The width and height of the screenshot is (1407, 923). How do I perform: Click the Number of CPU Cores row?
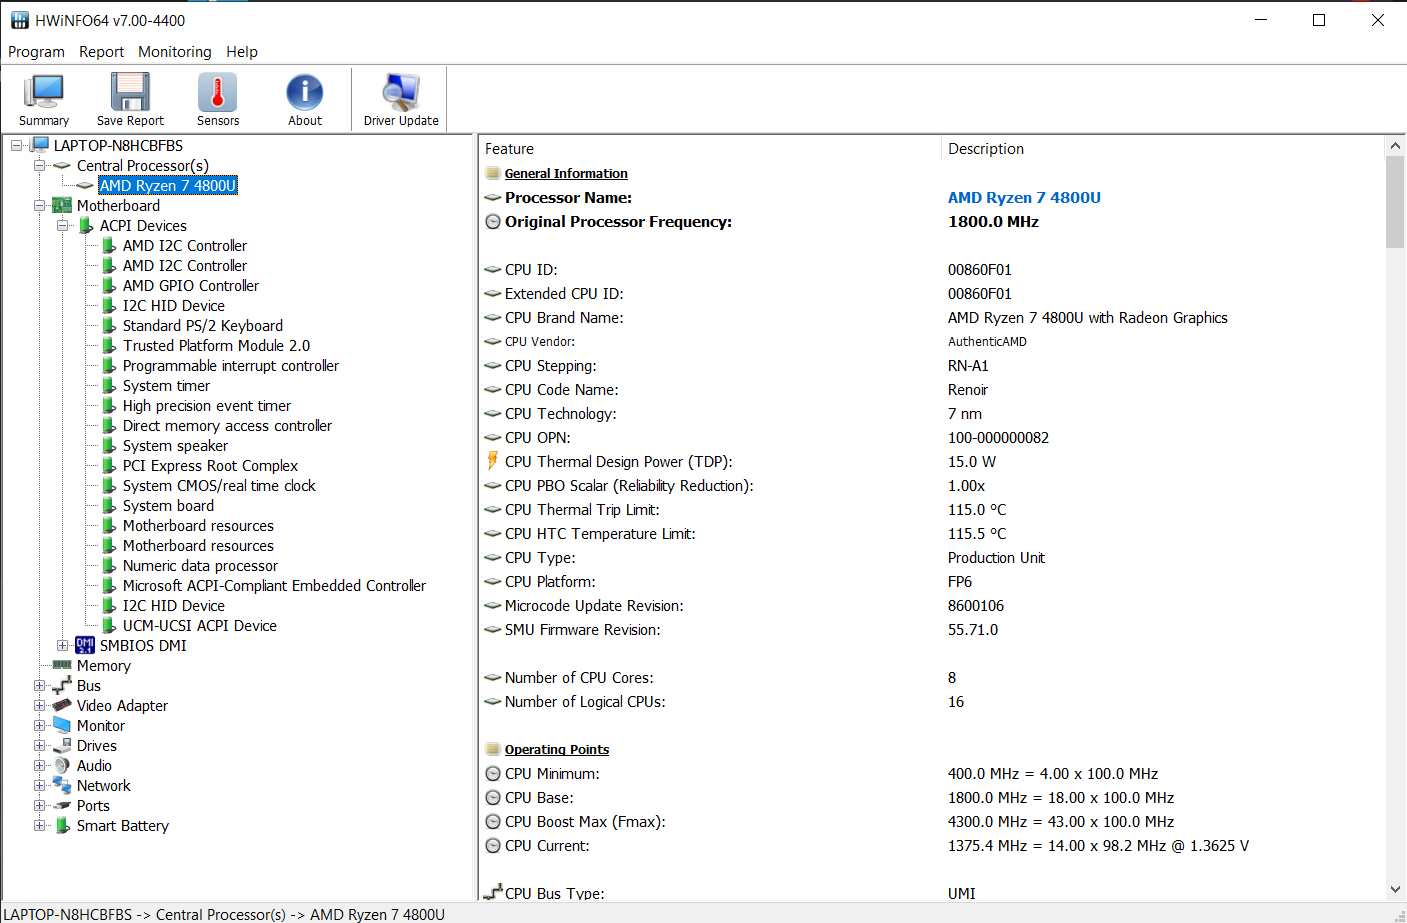click(931, 678)
